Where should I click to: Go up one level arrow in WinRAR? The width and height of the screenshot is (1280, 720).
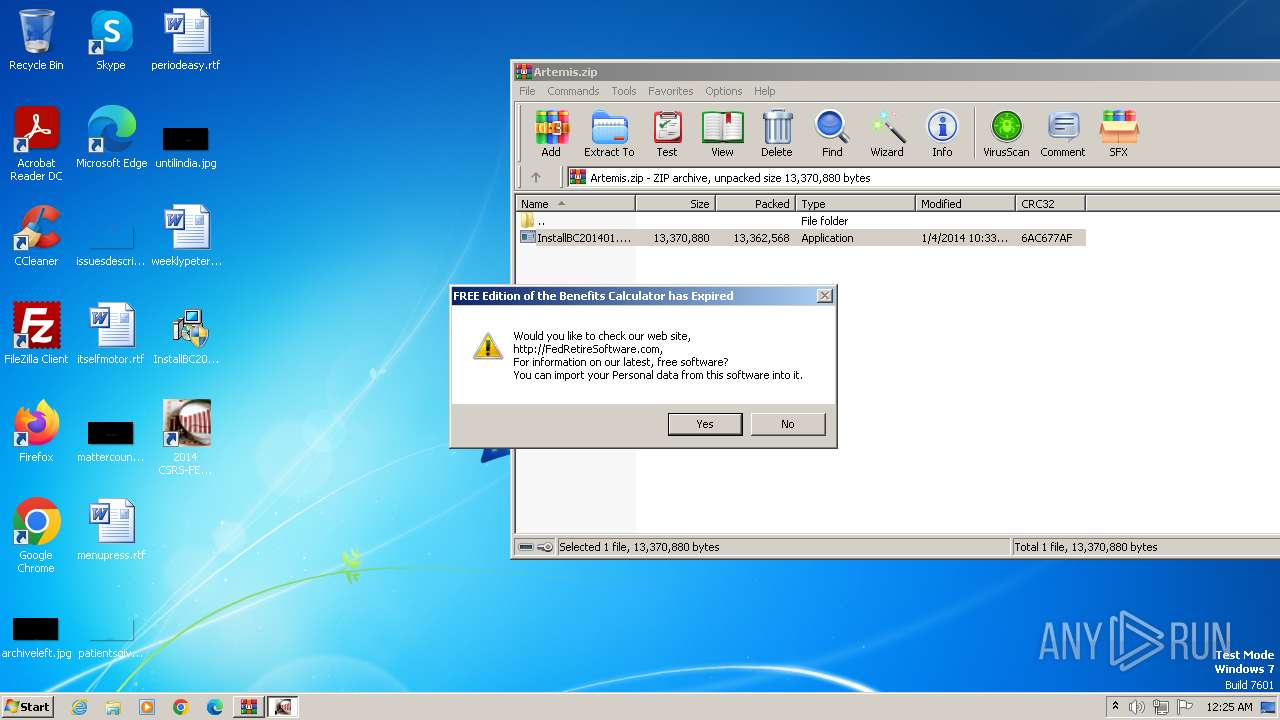(x=536, y=178)
